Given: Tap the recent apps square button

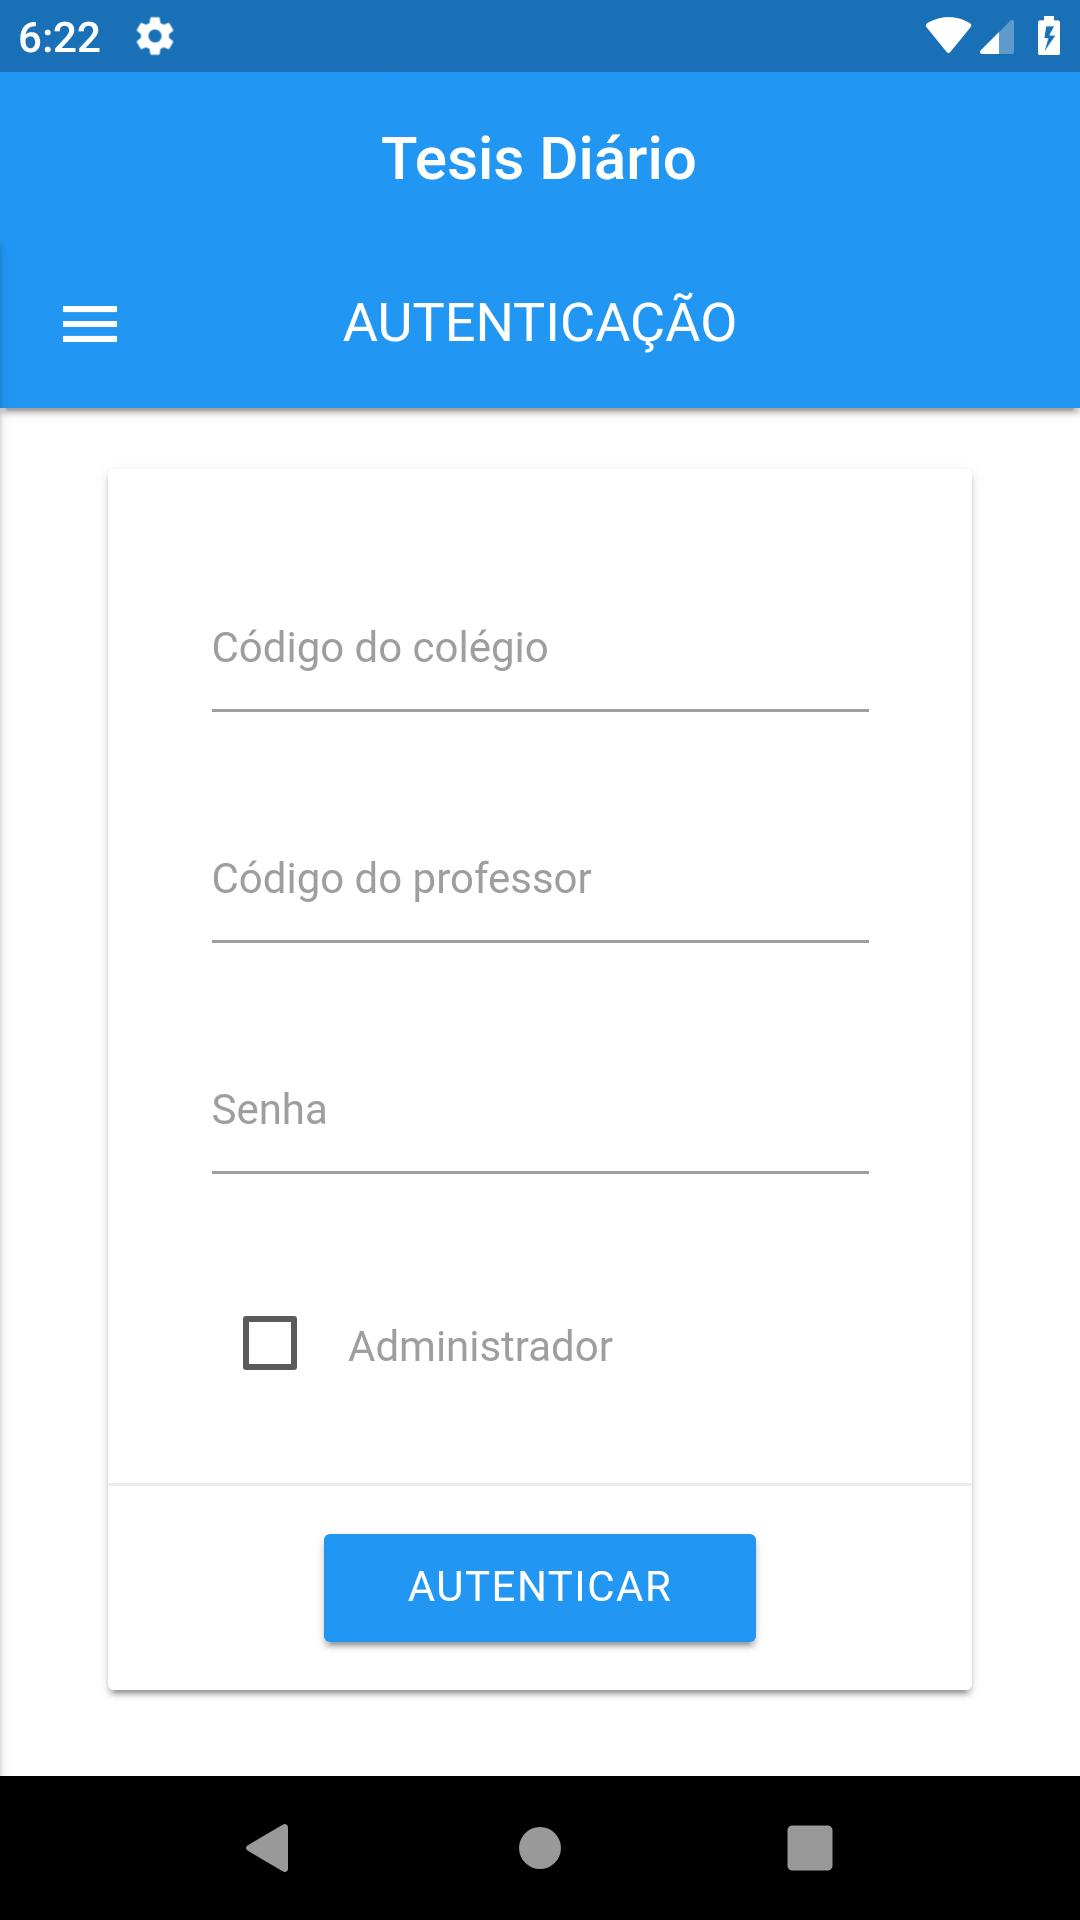Looking at the screenshot, I should [810, 1847].
